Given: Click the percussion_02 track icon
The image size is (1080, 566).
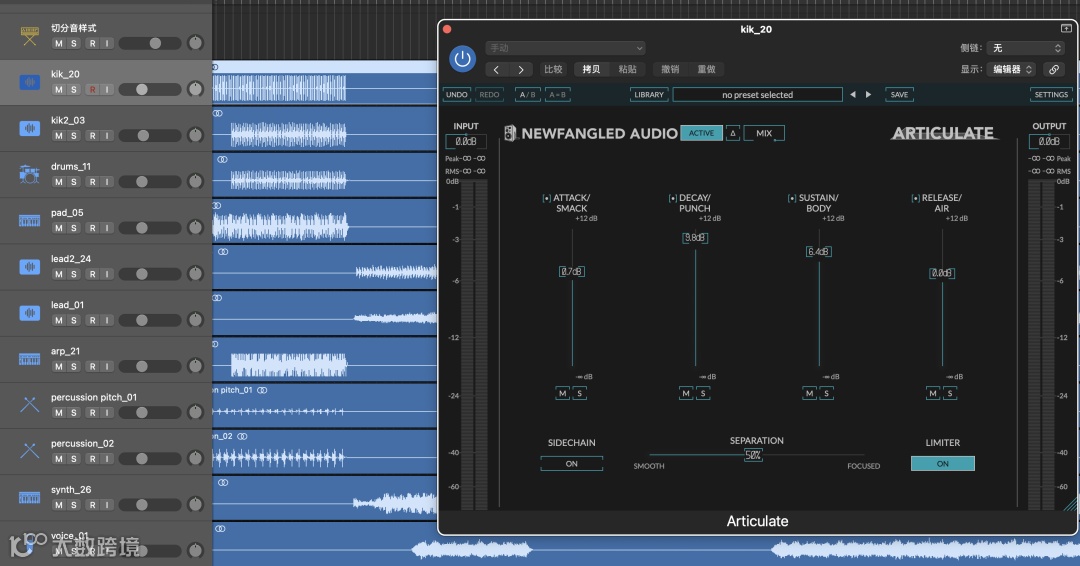Looking at the screenshot, I should [29, 451].
